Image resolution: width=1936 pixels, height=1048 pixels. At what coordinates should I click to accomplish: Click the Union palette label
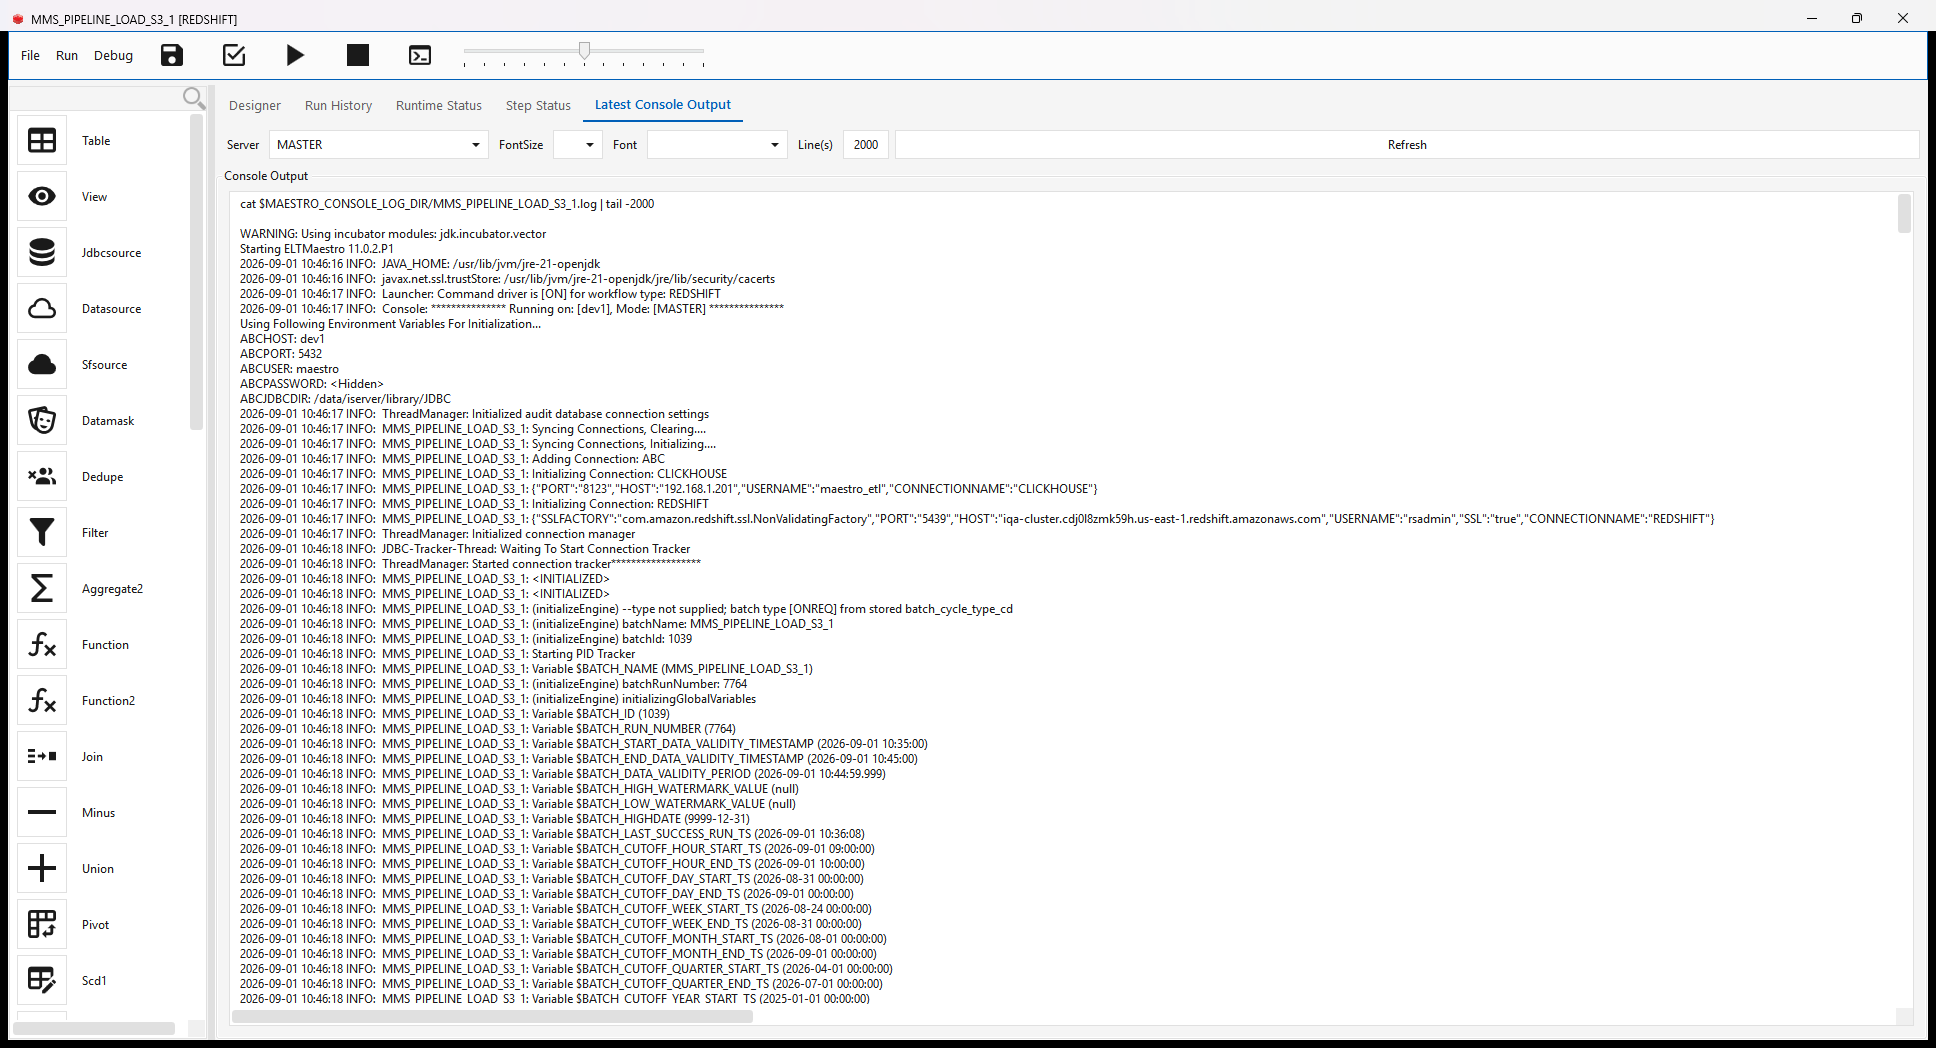pyautogui.click(x=98, y=869)
